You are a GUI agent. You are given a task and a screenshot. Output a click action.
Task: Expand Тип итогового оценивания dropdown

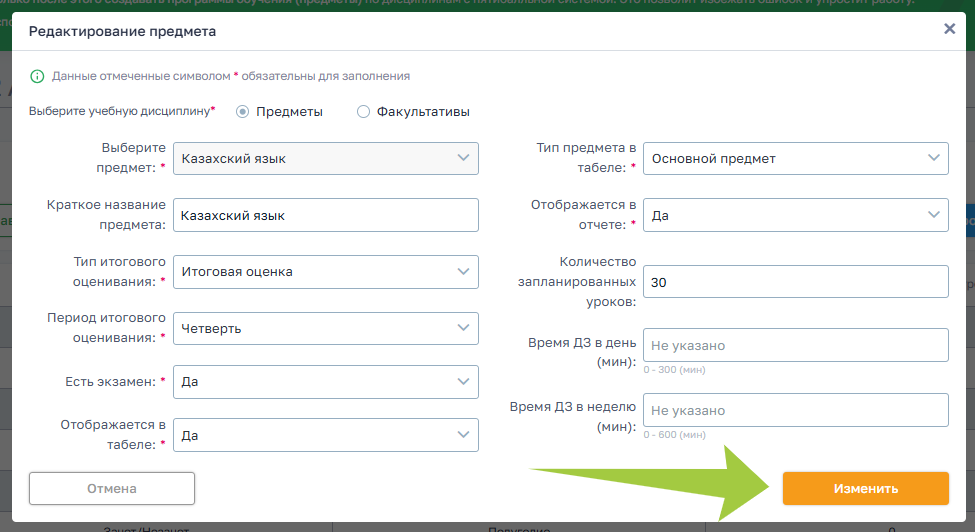coord(325,271)
